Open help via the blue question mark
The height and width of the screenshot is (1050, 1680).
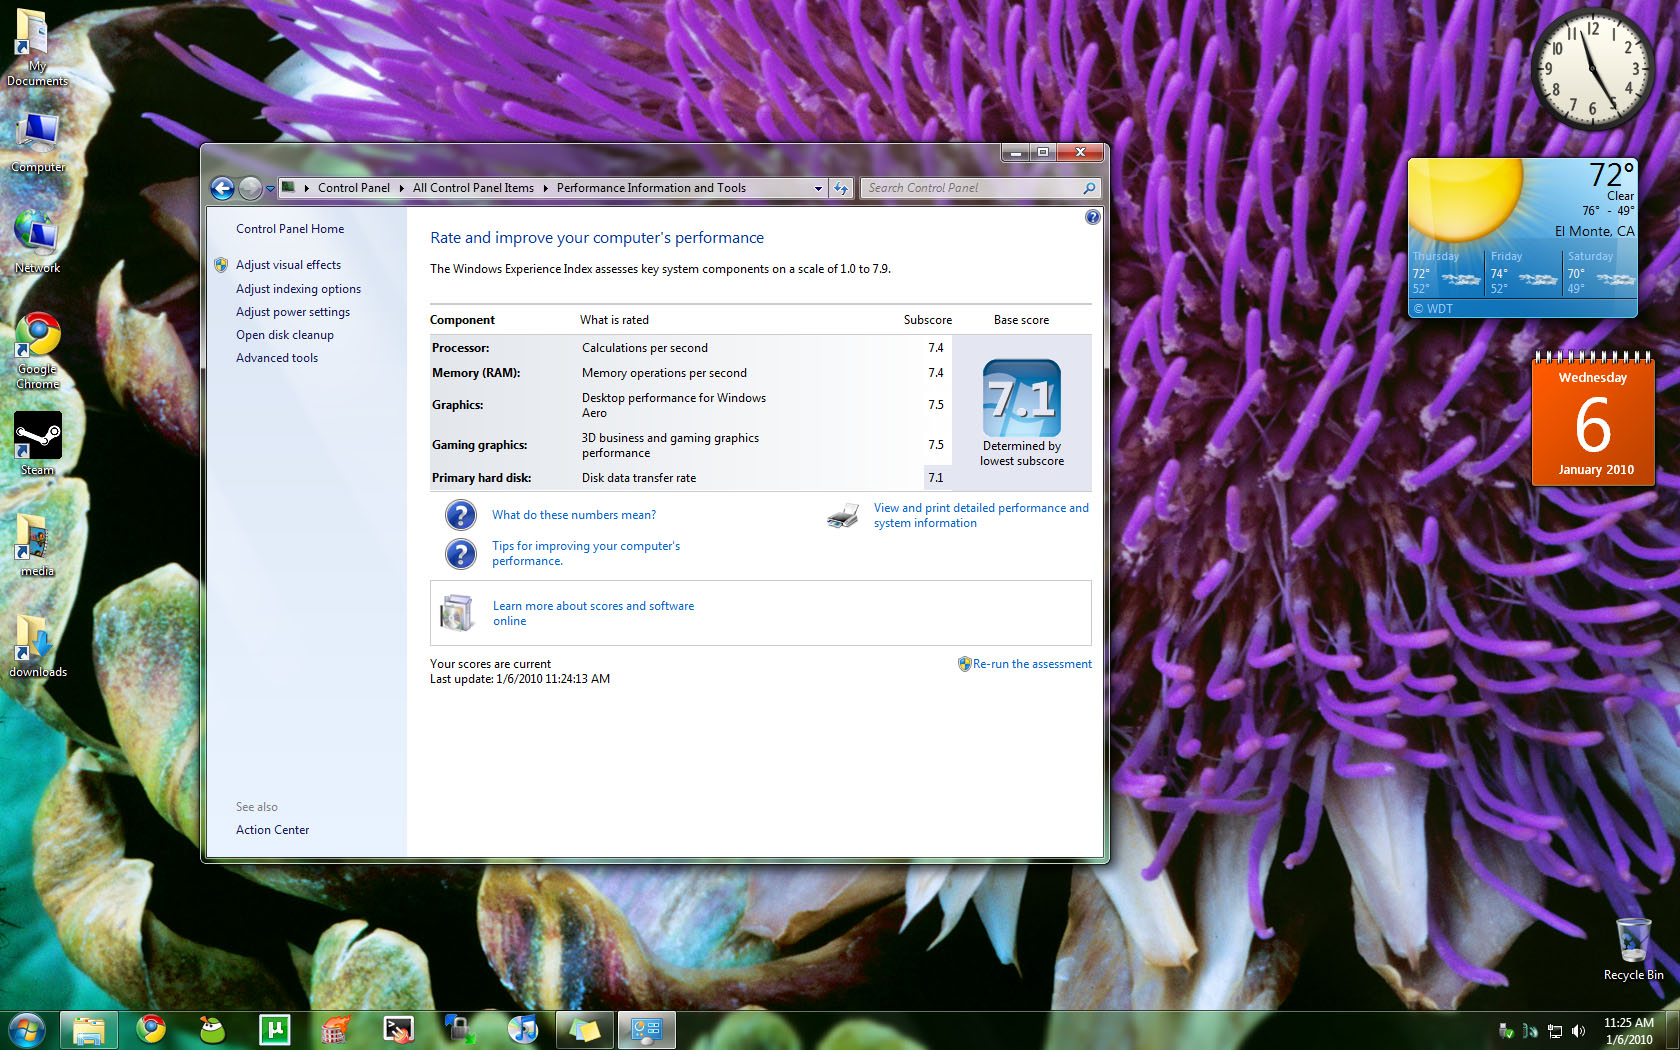coord(1092,217)
